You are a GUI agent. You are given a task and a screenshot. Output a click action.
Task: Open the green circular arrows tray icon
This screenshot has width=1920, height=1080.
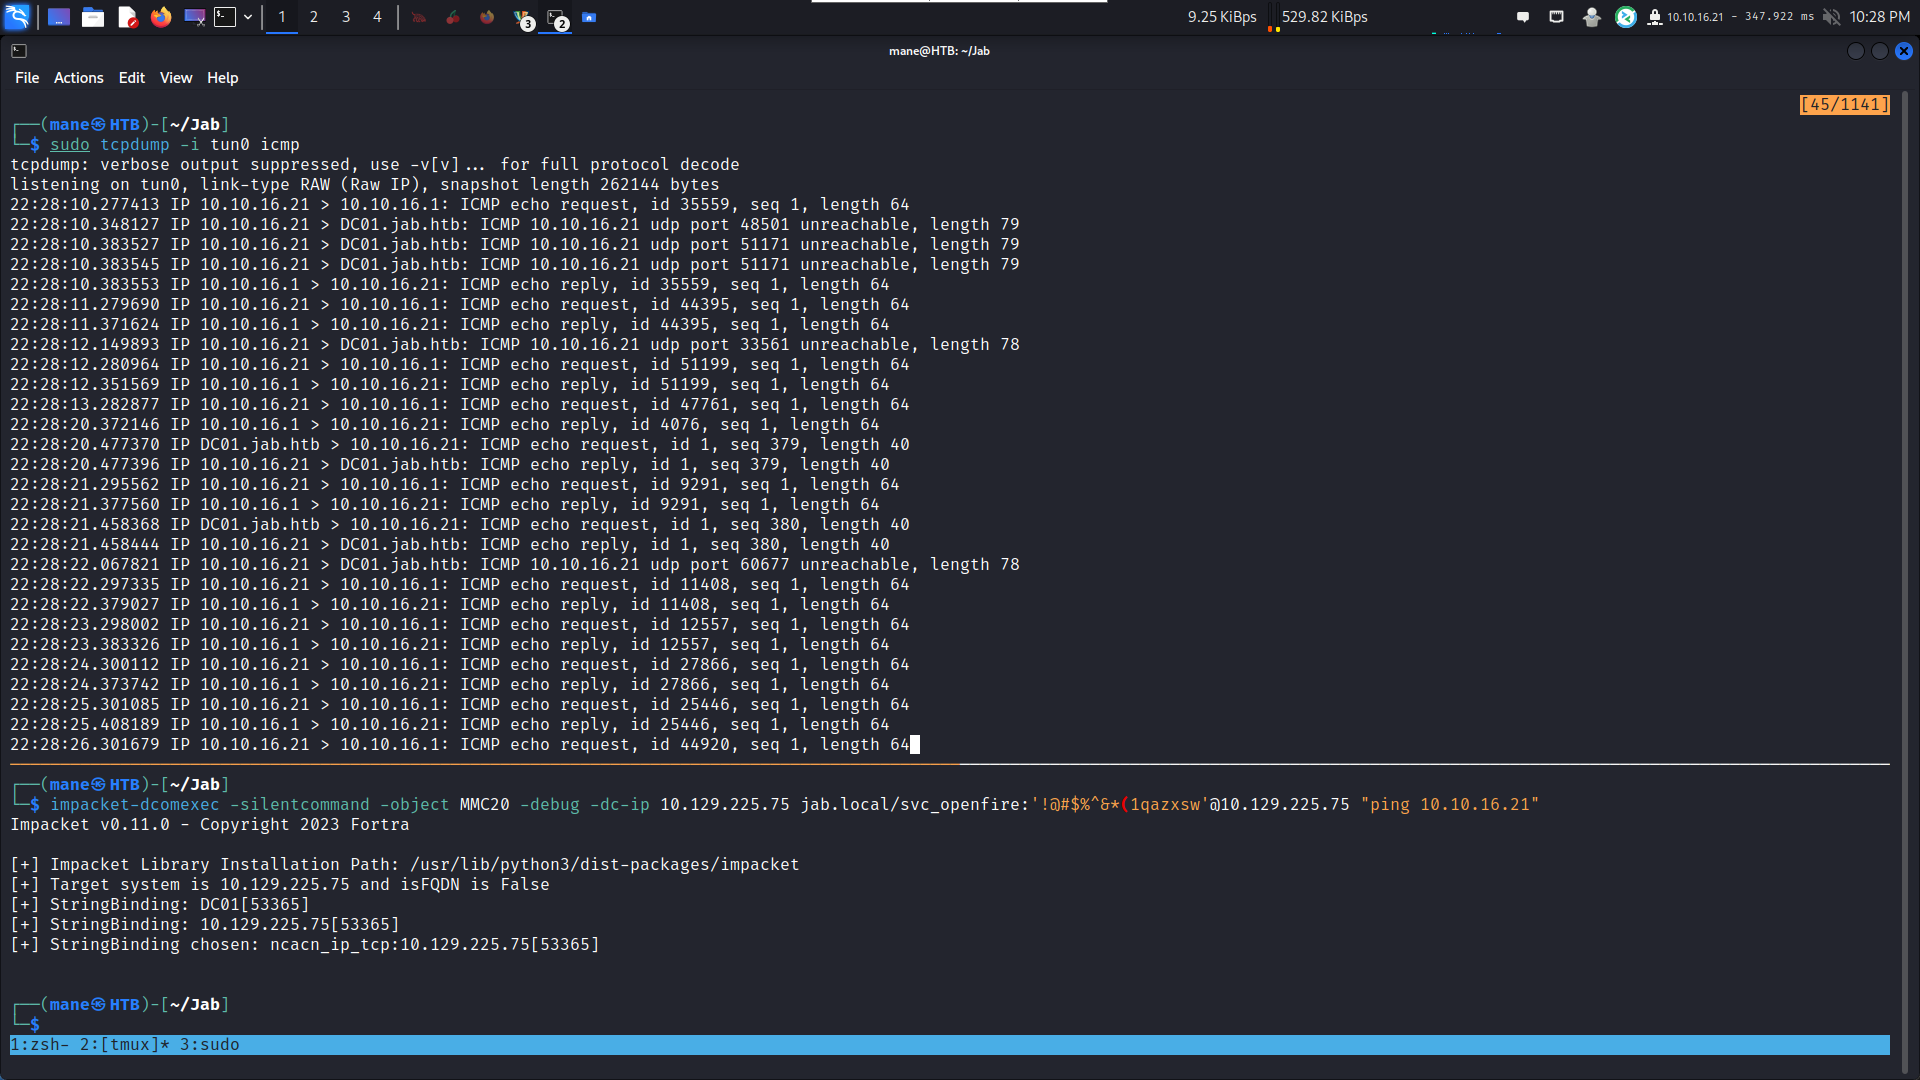[x=1626, y=17]
